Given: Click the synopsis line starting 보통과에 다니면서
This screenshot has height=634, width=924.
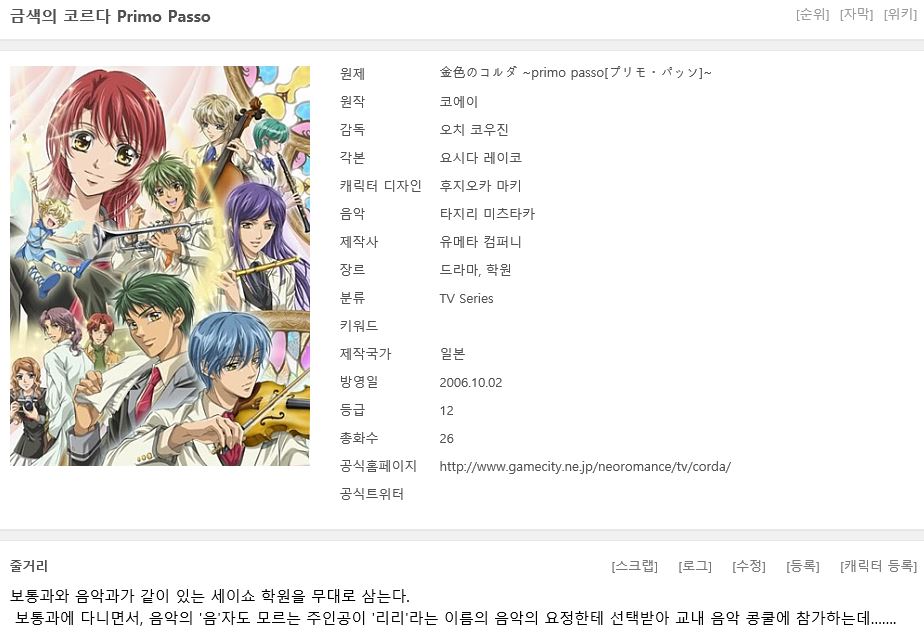Looking at the screenshot, I should 456,619.
